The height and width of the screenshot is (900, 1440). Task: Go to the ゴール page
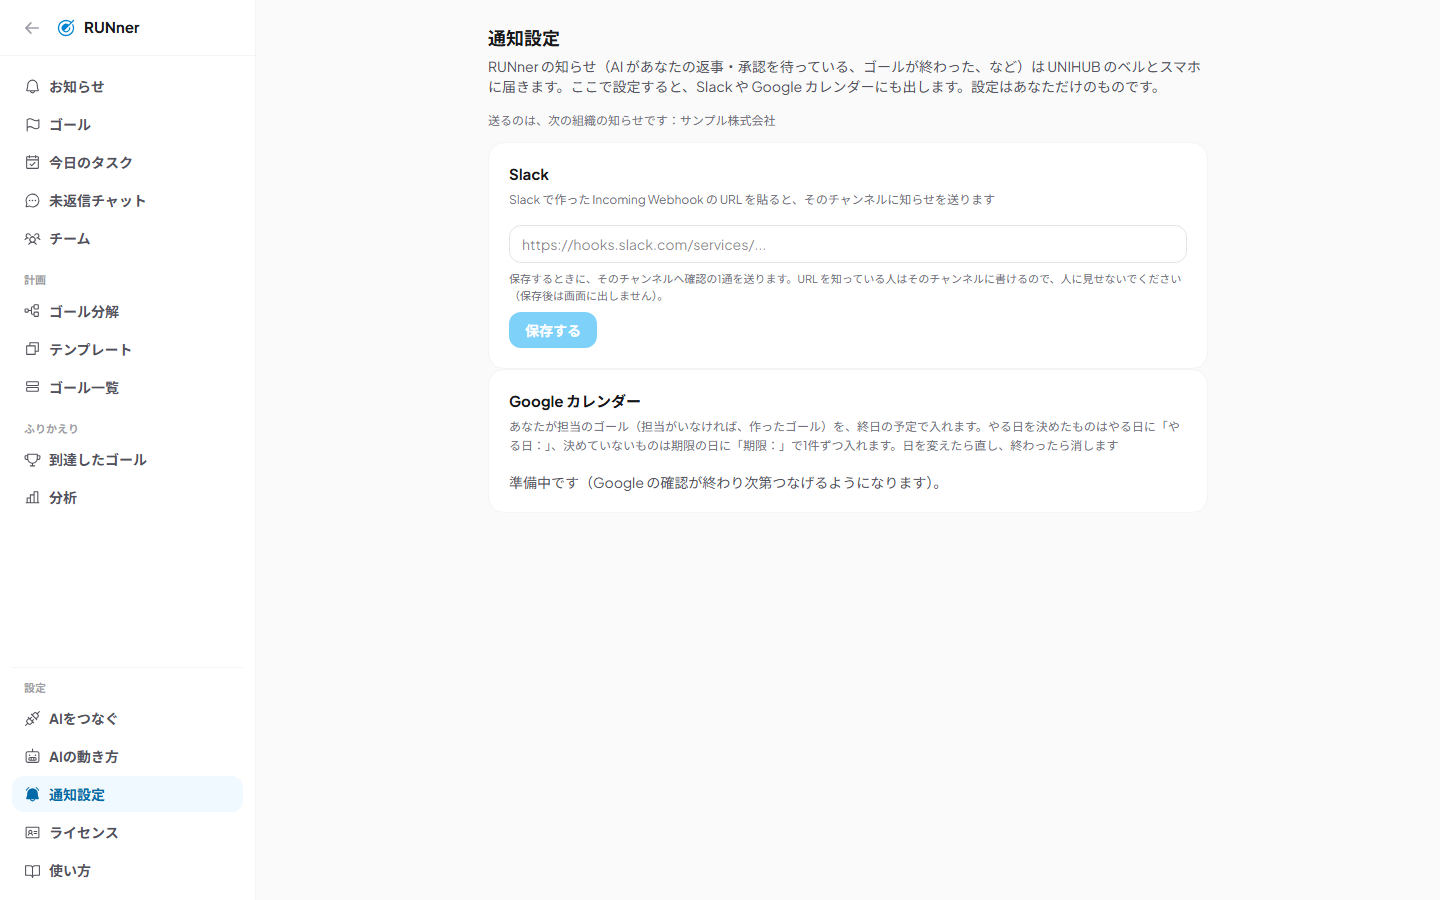click(x=127, y=125)
